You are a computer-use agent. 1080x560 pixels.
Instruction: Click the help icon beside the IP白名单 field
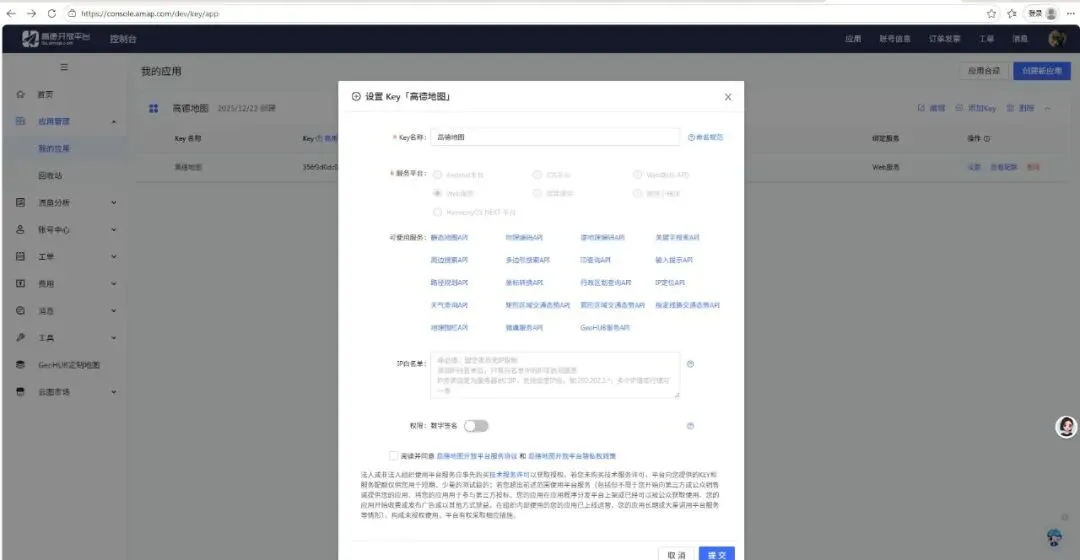[690, 364]
